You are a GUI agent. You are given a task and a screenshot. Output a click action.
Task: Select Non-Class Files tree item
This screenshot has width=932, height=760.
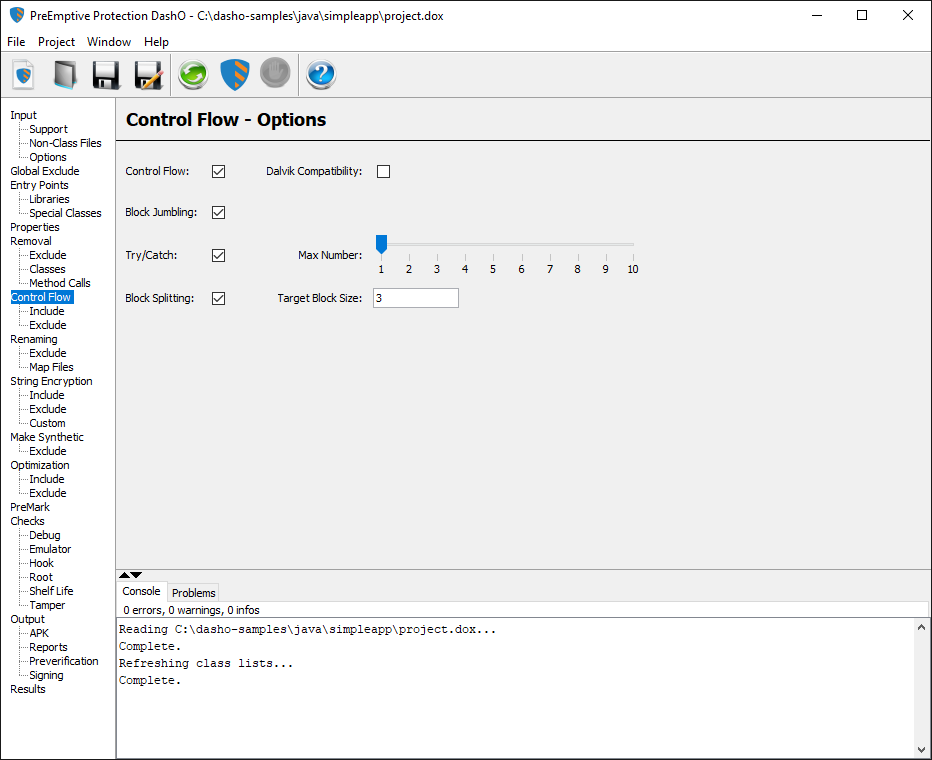coord(65,143)
